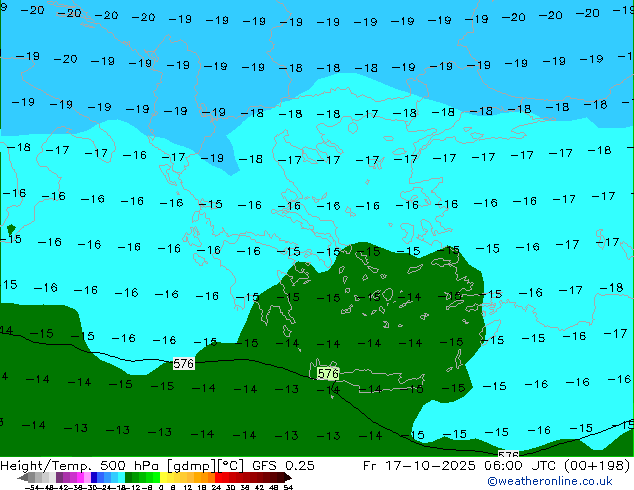634x490 pixels.
Task: Click the '0' legend scale label
Action: click(x=161, y=487)
